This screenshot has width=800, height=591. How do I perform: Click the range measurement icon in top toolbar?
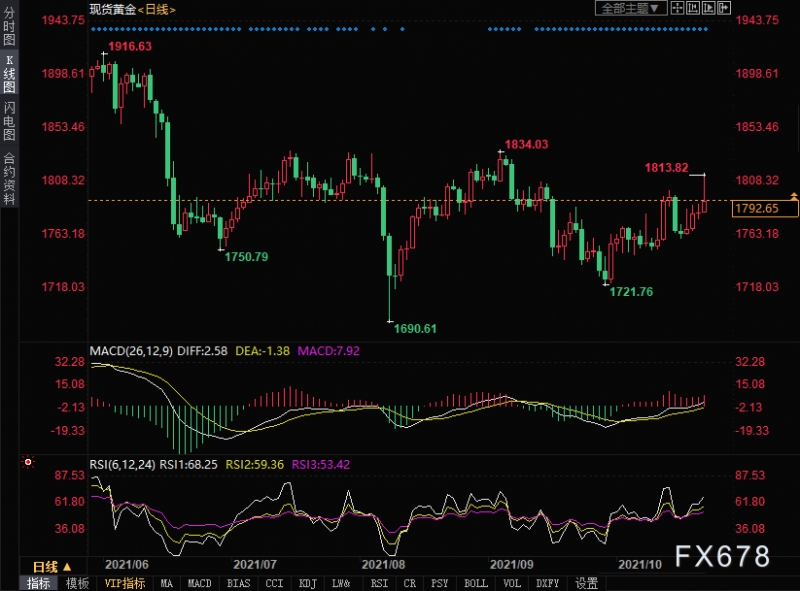693,8
